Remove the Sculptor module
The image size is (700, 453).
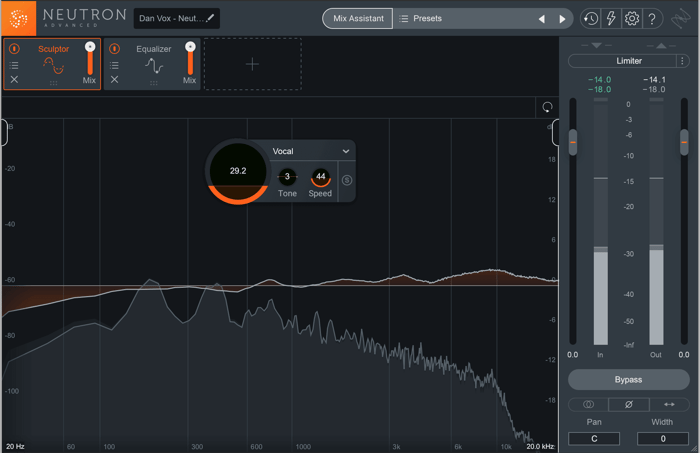14,79
